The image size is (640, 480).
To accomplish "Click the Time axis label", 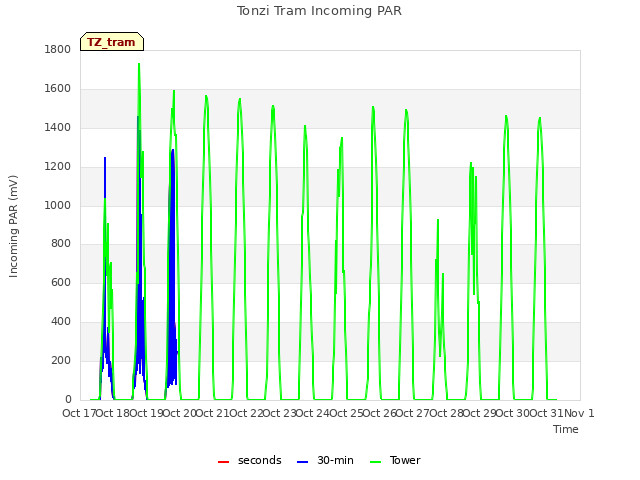I will [566, 429].
